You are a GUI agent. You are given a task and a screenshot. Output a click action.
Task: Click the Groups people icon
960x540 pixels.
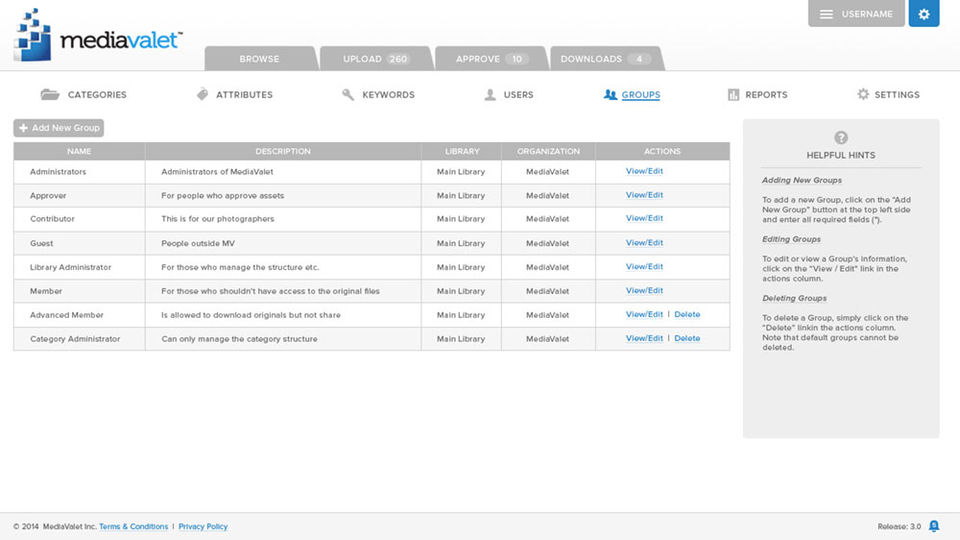coord(610,94)
